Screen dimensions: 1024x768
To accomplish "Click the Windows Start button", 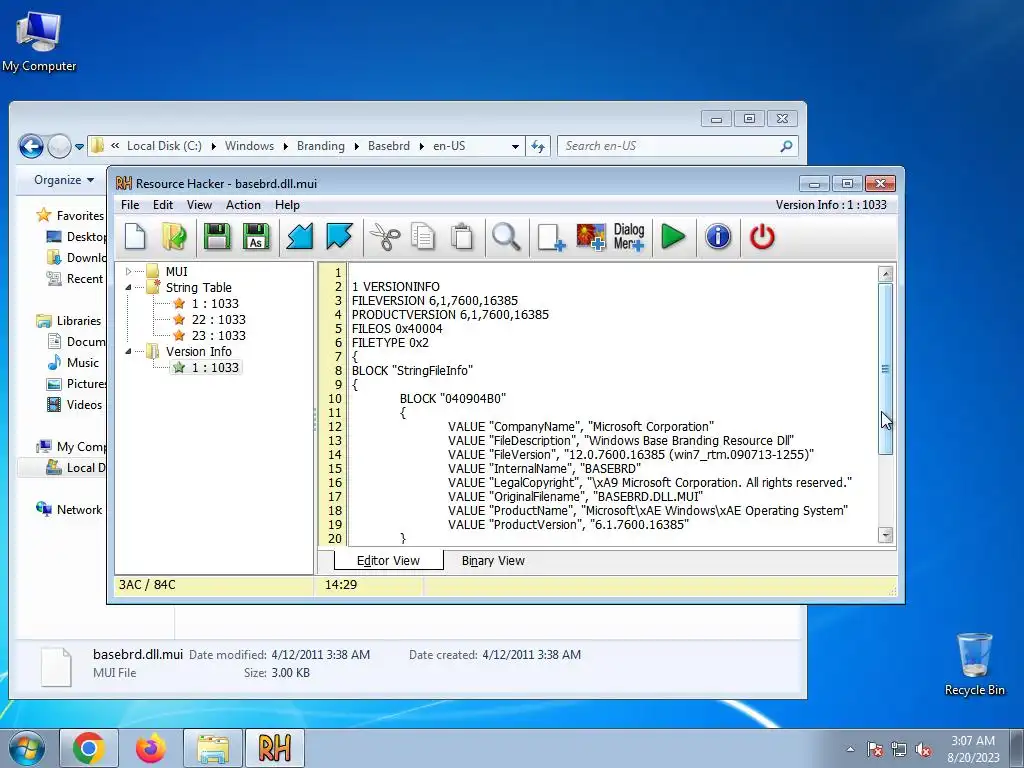I will 27,748.
